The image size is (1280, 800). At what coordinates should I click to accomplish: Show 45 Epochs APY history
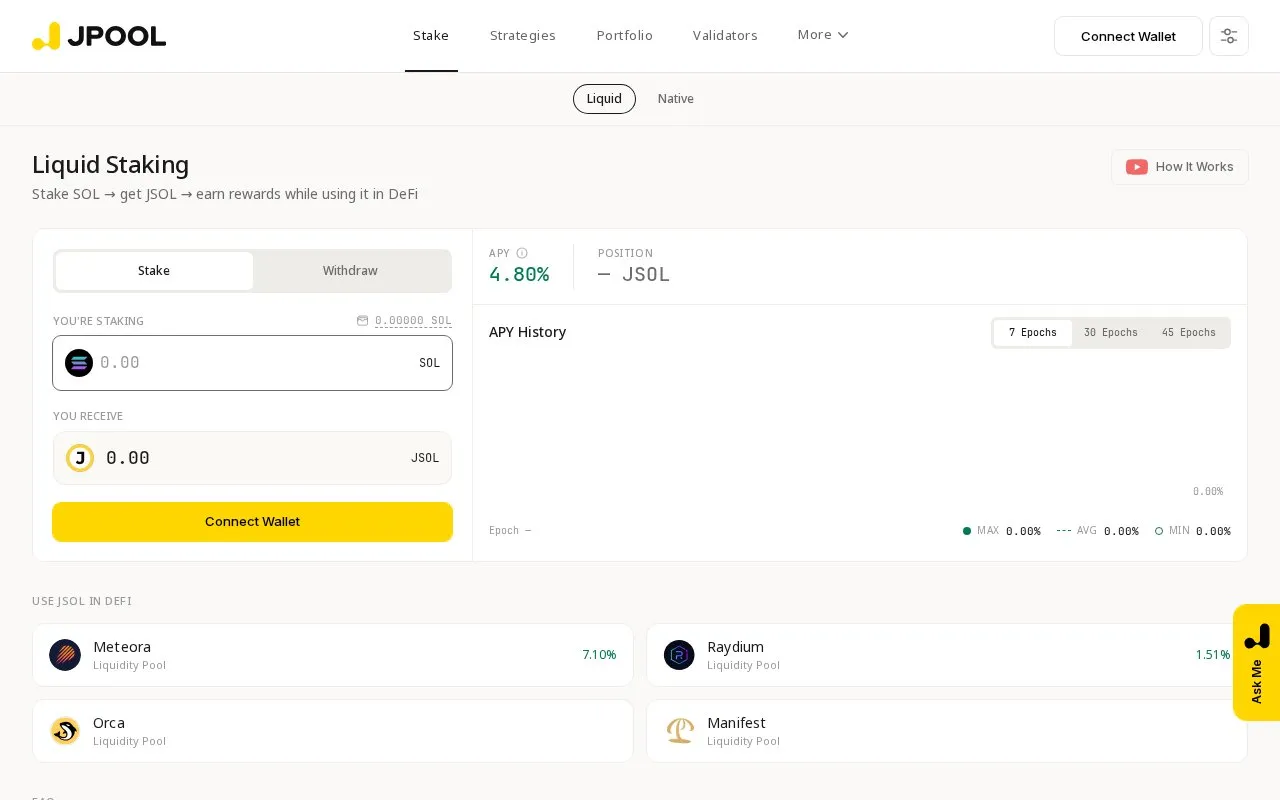1189,333
